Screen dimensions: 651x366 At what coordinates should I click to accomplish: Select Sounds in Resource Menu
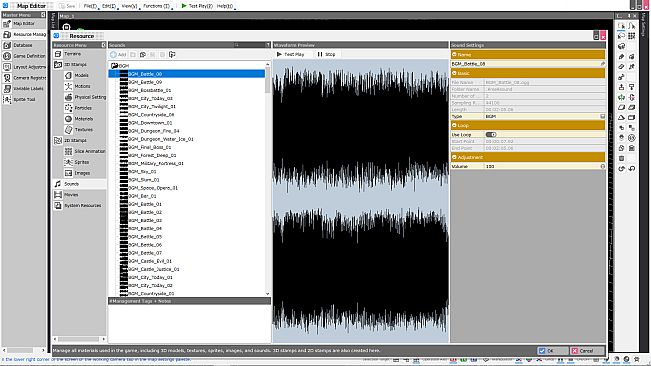point(79,184)
